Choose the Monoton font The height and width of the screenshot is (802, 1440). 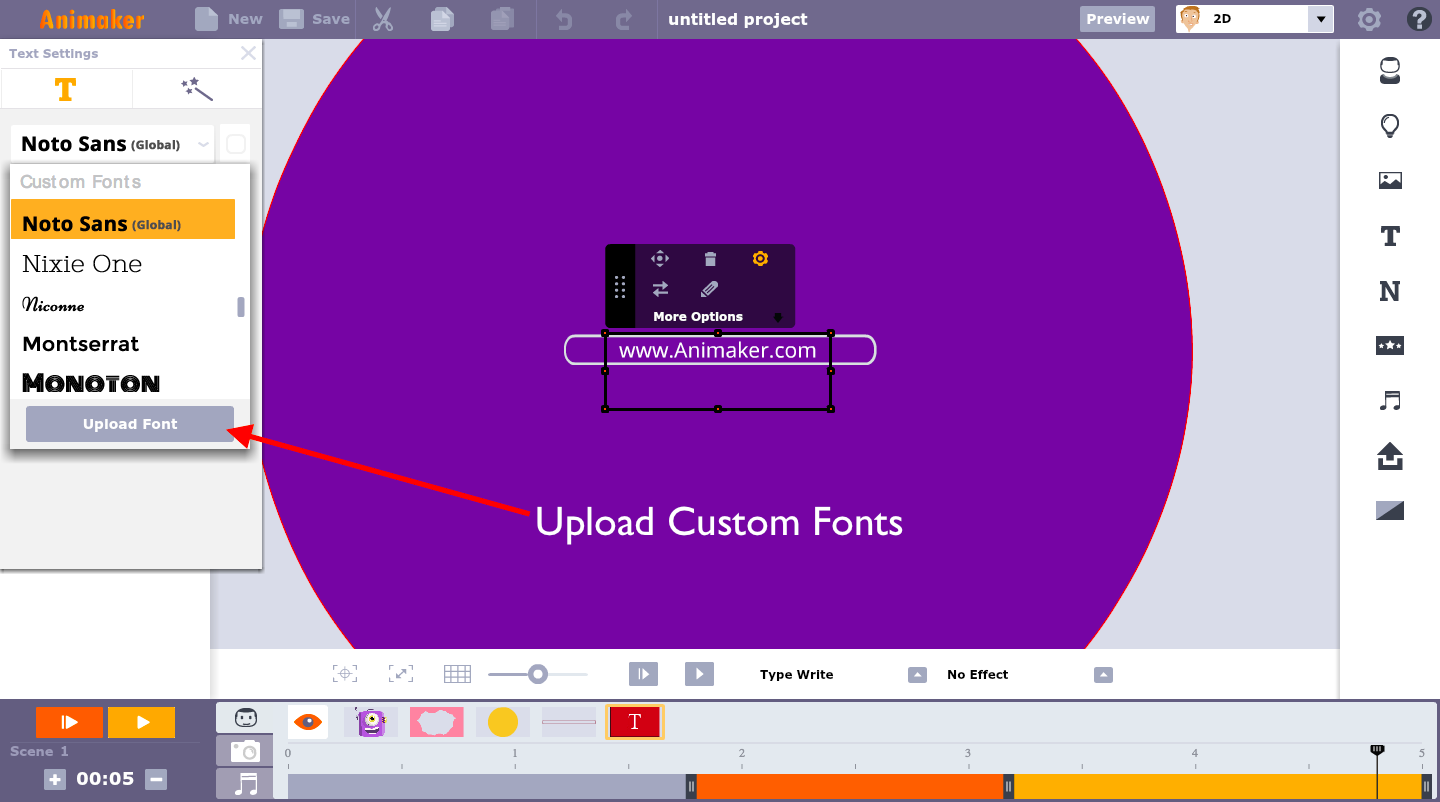pyautogui.click(x=91, y=382)
